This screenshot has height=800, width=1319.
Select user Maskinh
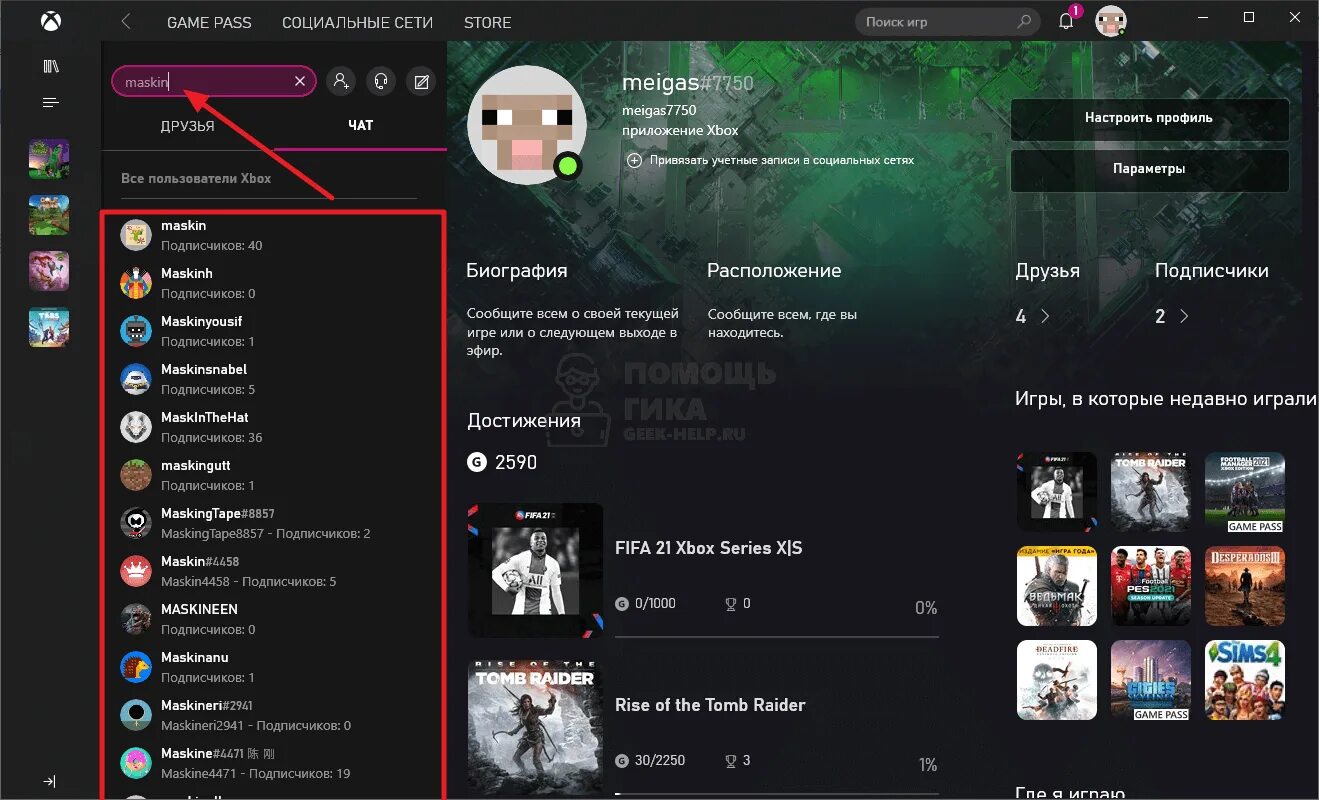(274, 283)
